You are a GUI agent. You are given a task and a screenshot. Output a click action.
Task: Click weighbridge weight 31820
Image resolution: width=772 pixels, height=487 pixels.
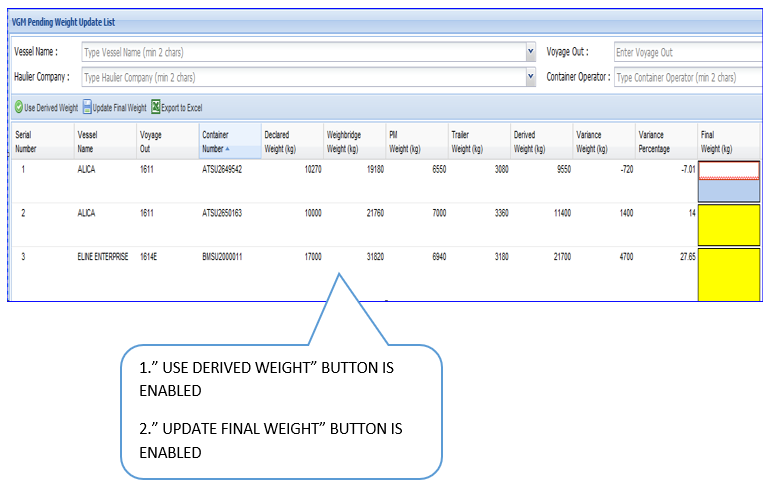point(375,257)
